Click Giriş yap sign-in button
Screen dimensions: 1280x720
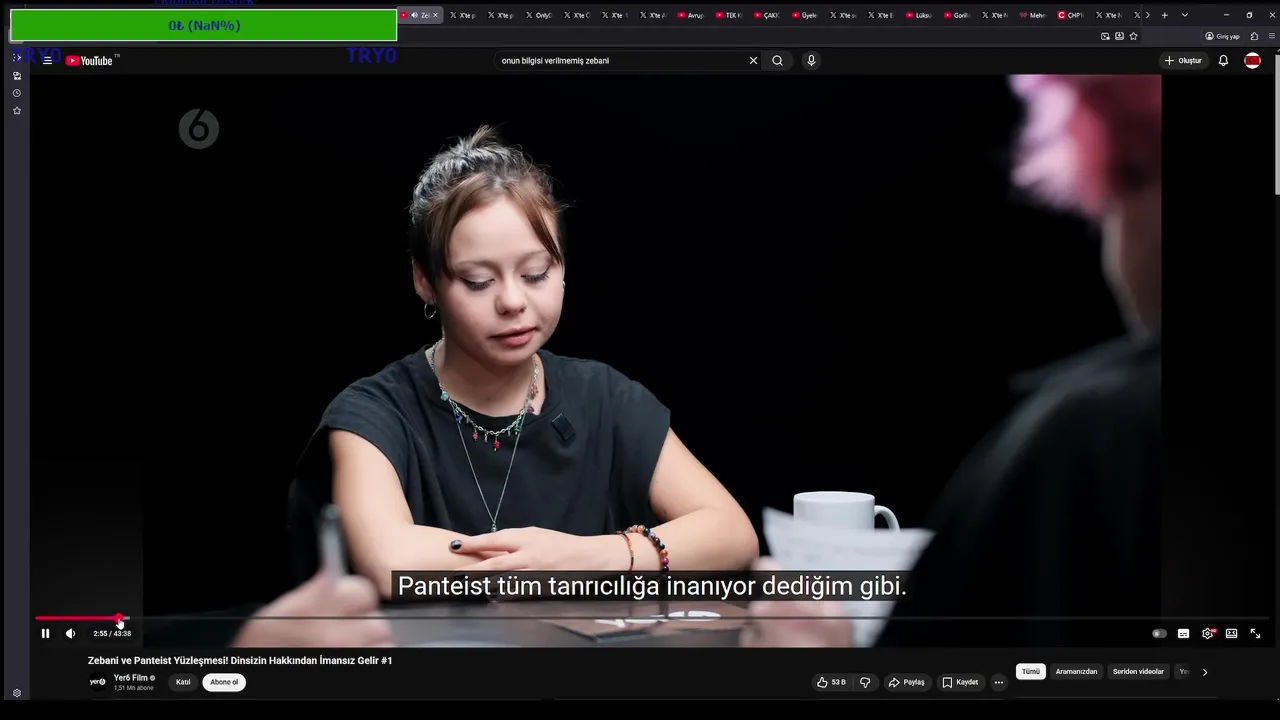pyautogui.click(x=1222, y=36)
